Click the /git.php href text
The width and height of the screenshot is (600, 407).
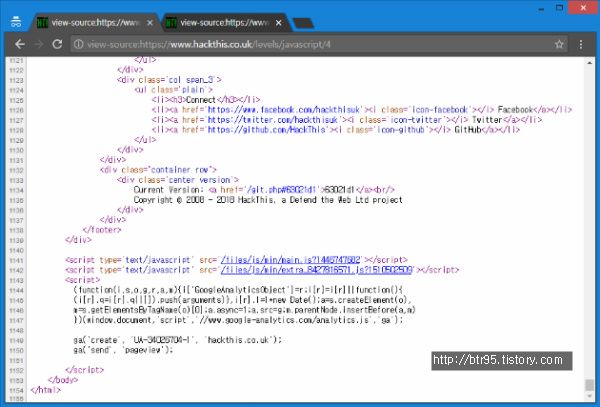pyautogui.click(x=282, y=190)
